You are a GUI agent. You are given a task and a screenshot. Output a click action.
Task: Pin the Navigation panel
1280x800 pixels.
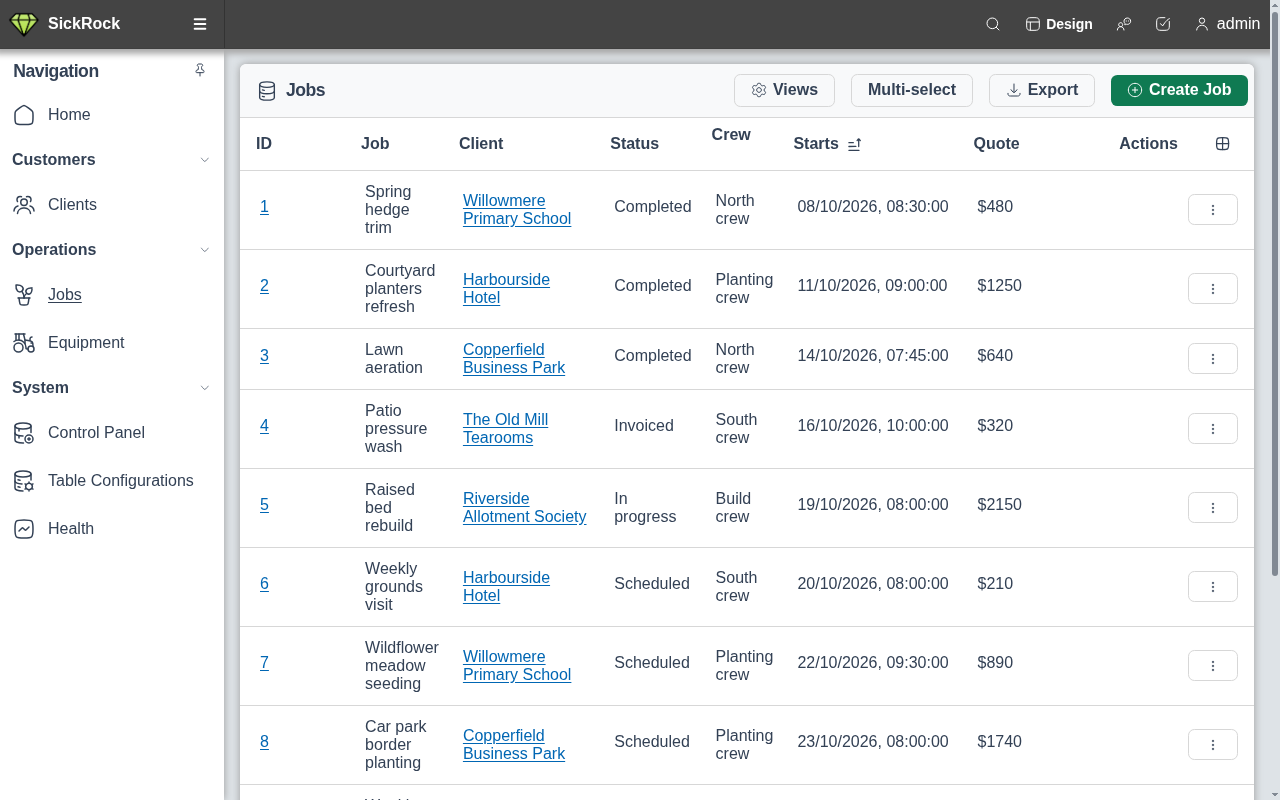coord(200,70)
